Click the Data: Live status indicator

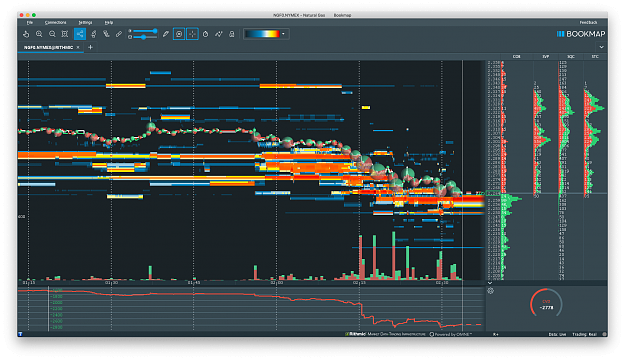point(557,334)
